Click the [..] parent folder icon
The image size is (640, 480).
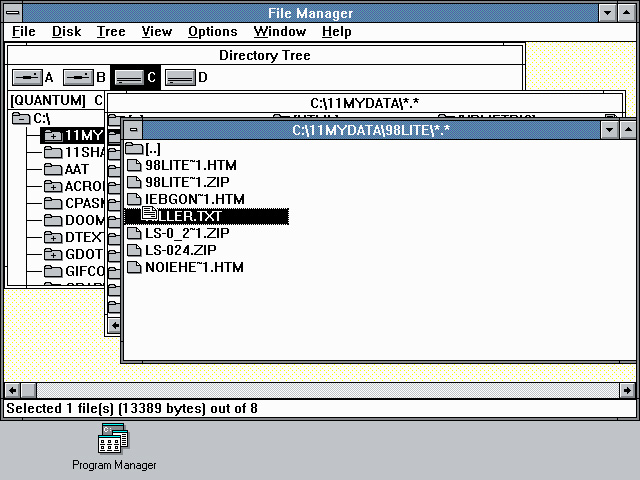(x=134, y=148)
